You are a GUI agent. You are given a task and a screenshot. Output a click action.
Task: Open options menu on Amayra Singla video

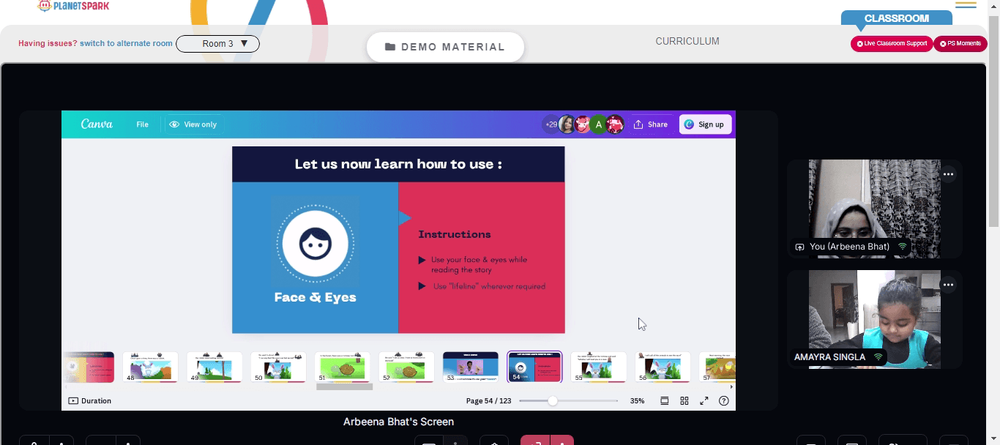tap(948, 285)
